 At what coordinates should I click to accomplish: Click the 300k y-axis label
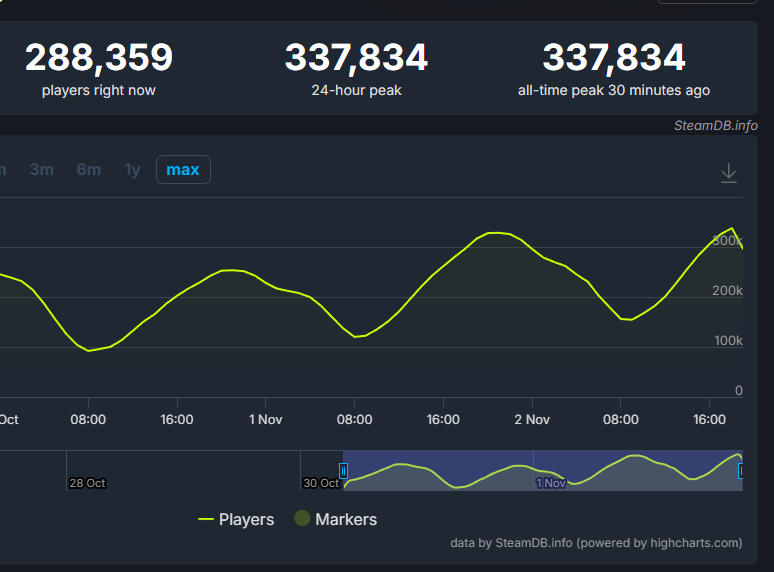coord(728,241)
